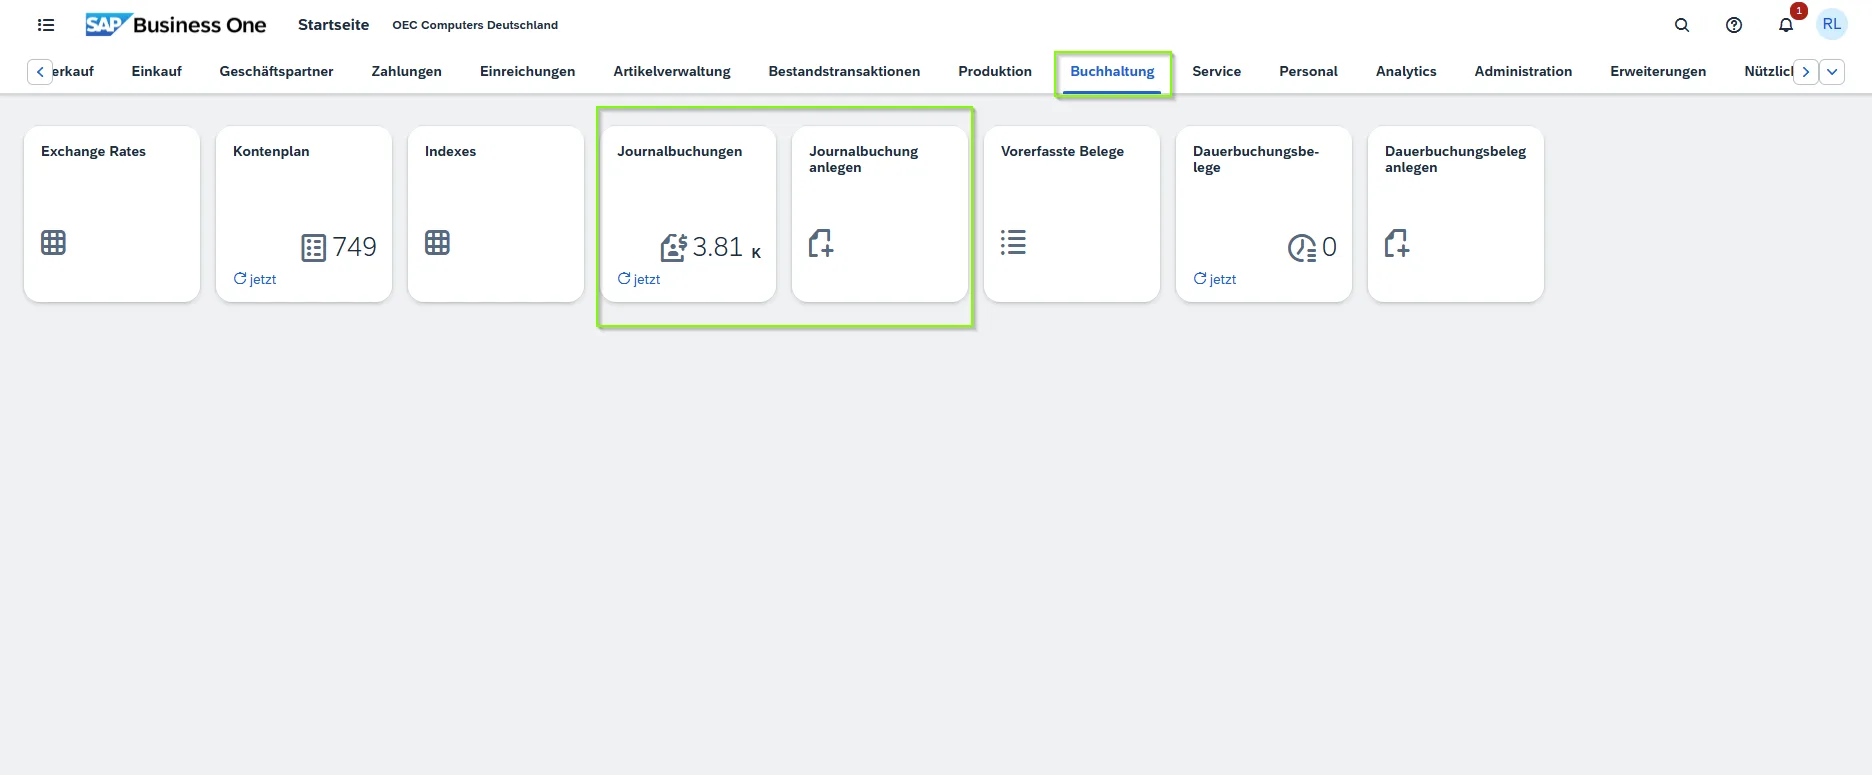Open the main navigation menu icon
Viewport: 1872px width, 775px height.
tap(46, 25)
